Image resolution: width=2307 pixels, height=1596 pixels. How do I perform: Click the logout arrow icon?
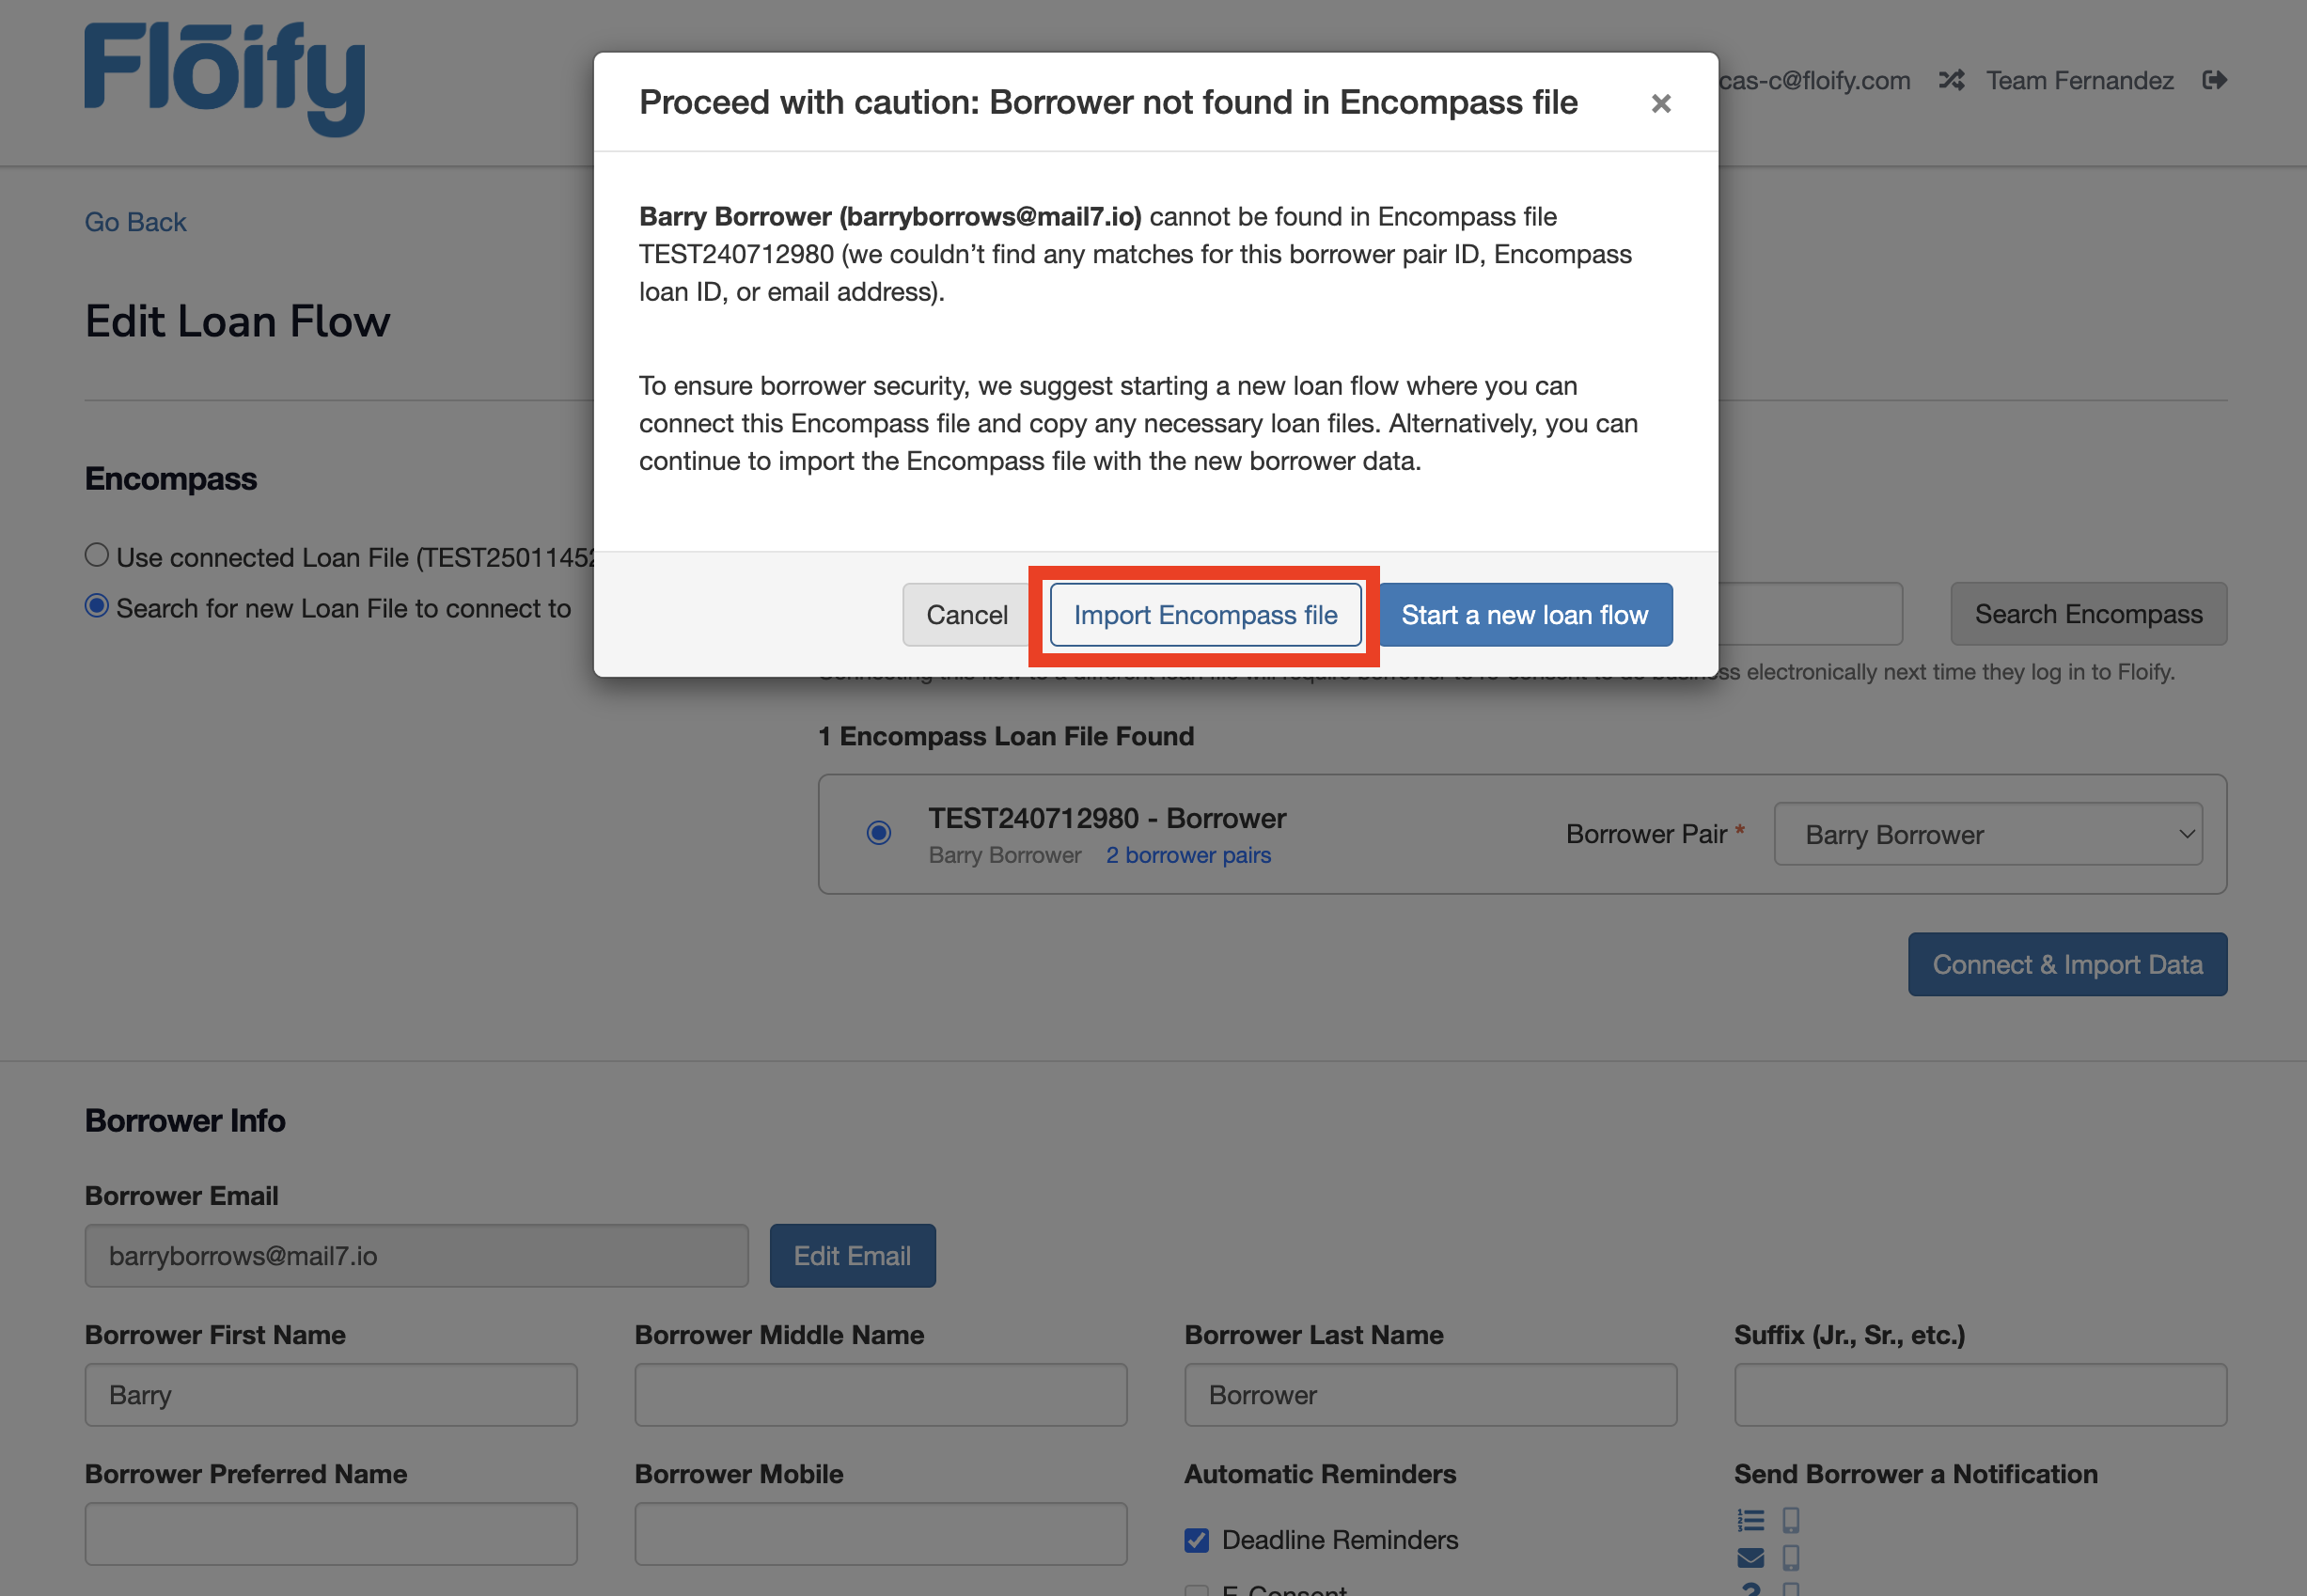(x=2214, y=80)
